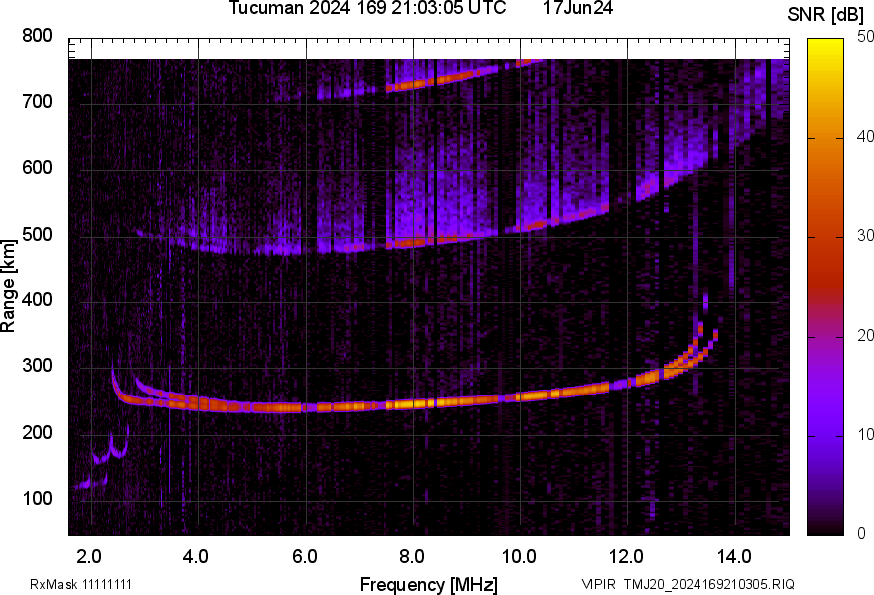Click the 14.0 tick on the frequency axis
Image resolution: width=874 pixels, height=595 pixels.
pyautogui.click(x=735, y=556)
